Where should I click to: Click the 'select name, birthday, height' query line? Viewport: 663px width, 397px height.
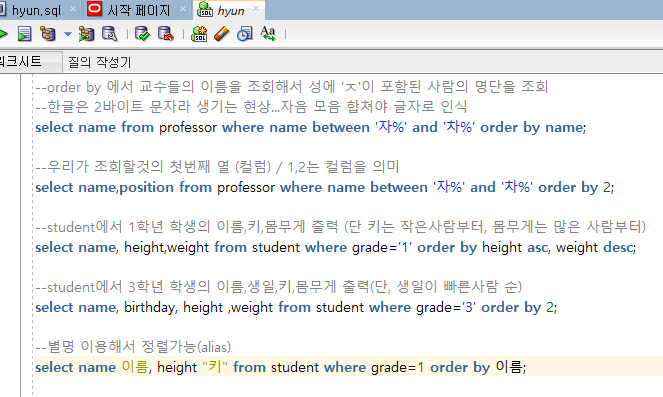[x=296, y=307]
